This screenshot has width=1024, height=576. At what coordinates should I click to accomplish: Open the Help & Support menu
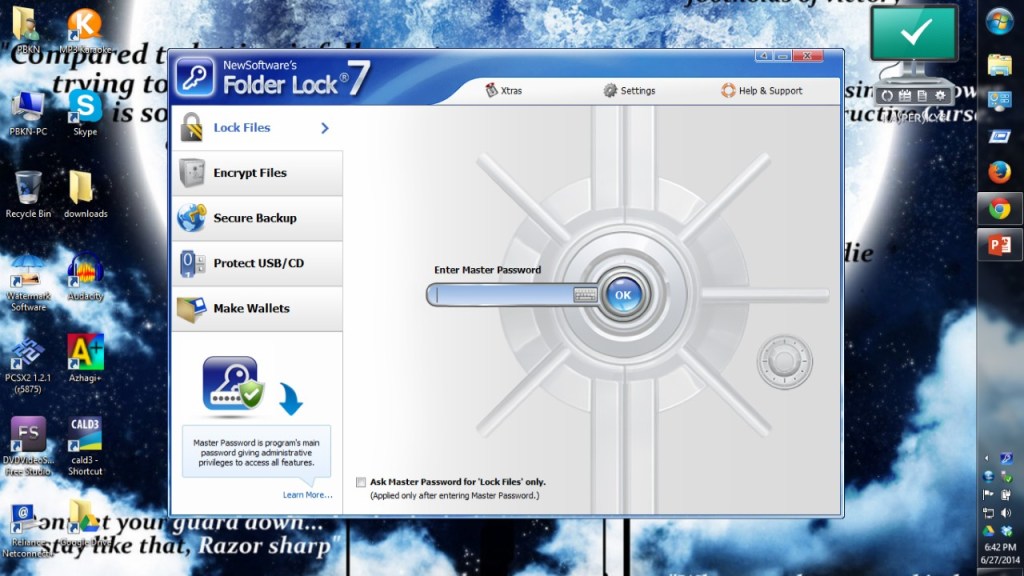[761, 91]
